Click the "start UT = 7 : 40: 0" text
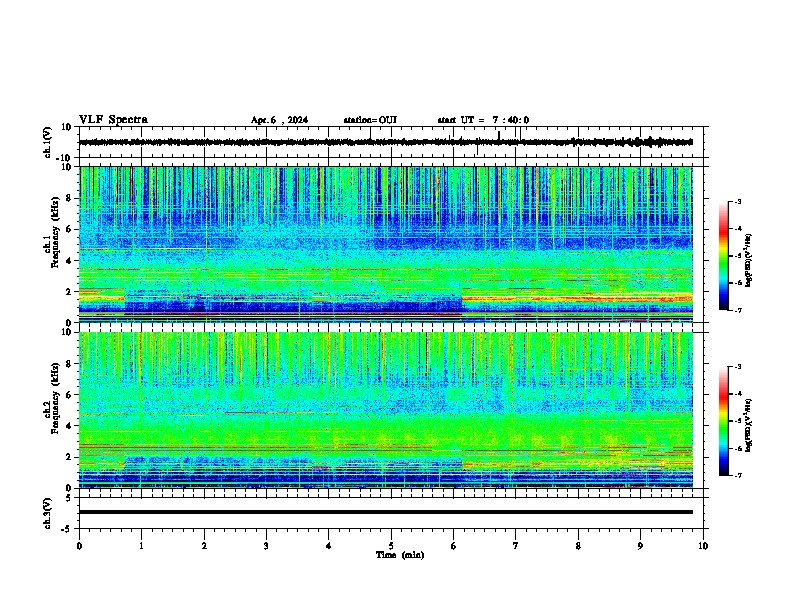 point(483,120)
